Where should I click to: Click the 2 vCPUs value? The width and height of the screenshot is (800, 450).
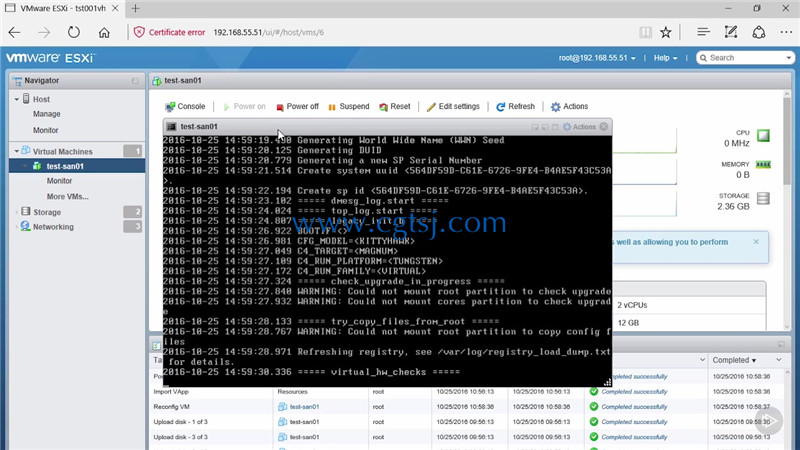pyautogui.click(x=632, y=305)
